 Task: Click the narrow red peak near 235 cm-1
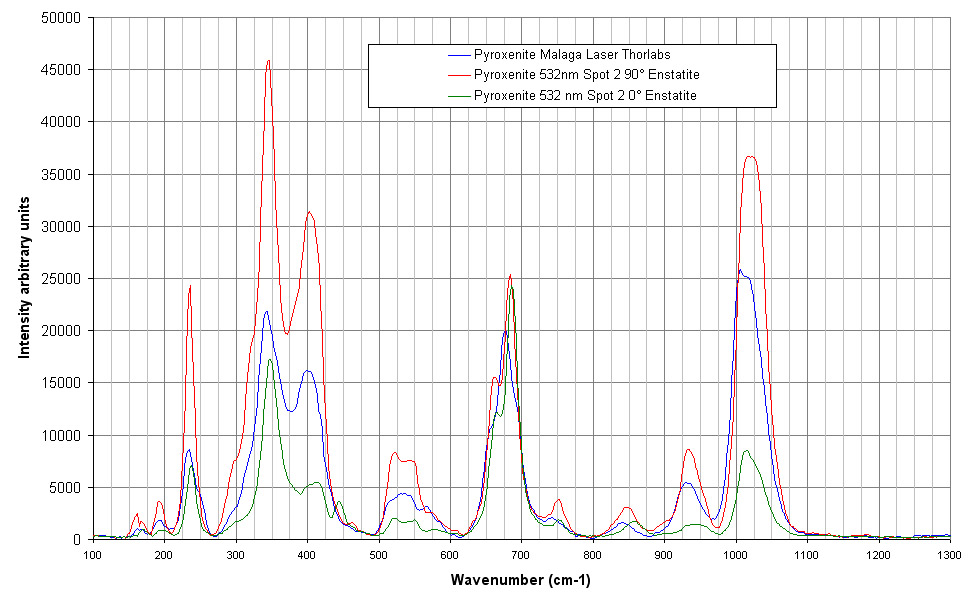[190, 286]
